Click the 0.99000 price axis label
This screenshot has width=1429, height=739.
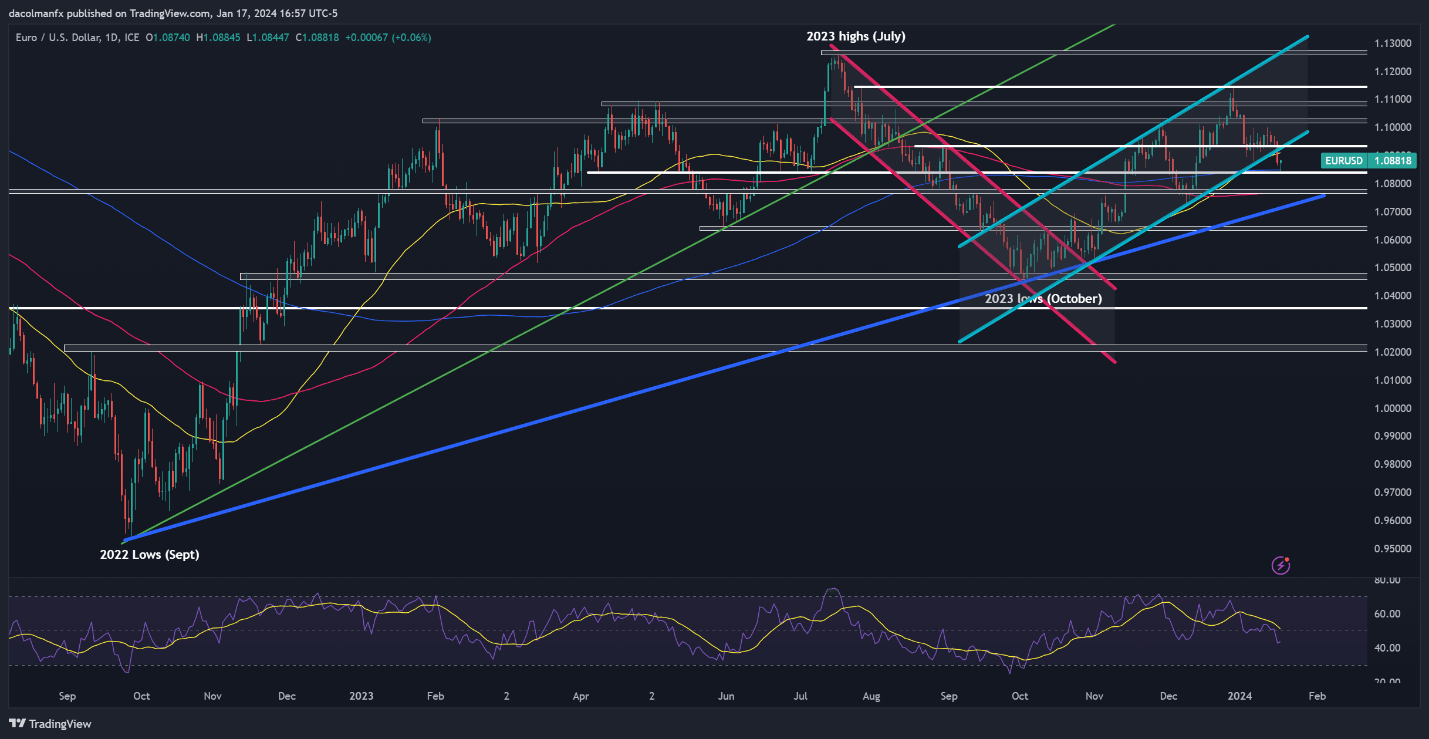1391,436
